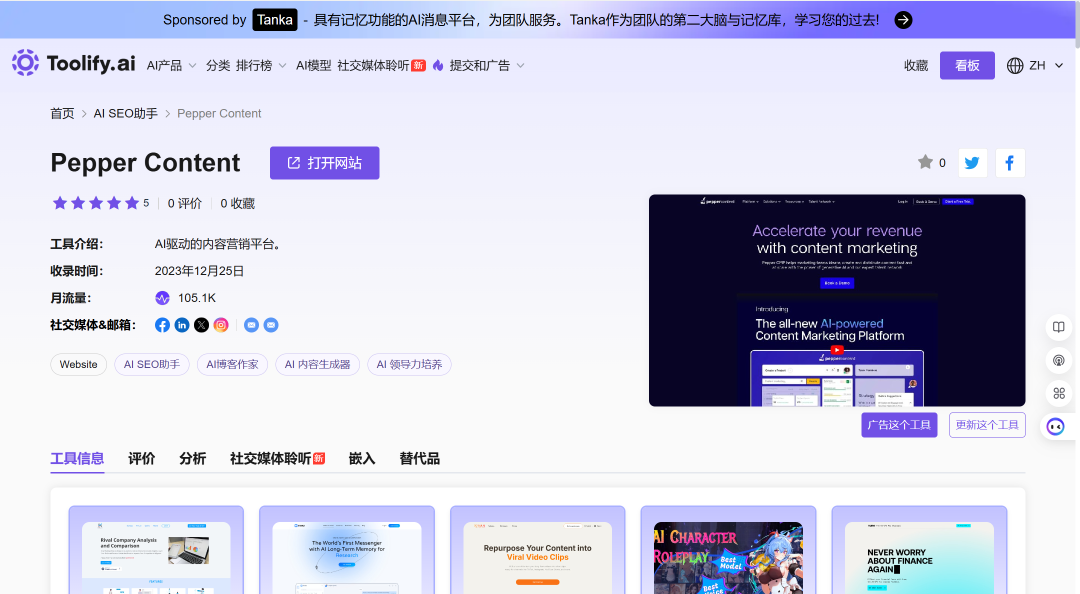Click the 看板 button
The image size is (1080, 594).
pos(967,65)
